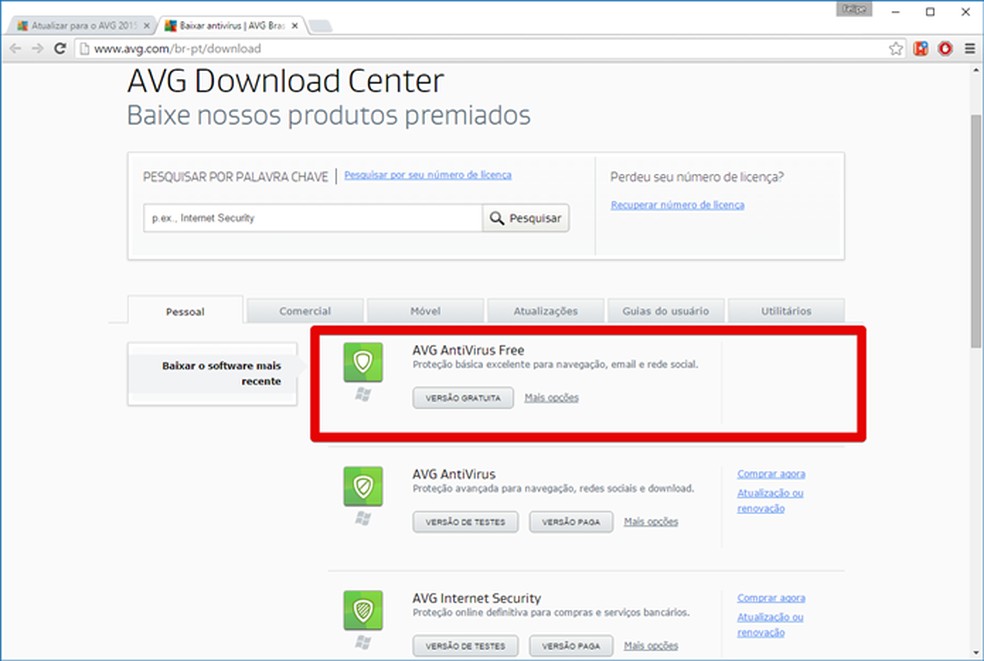Click the scrollbar down arrow
The image size is (984, 661).
[974, 653]
